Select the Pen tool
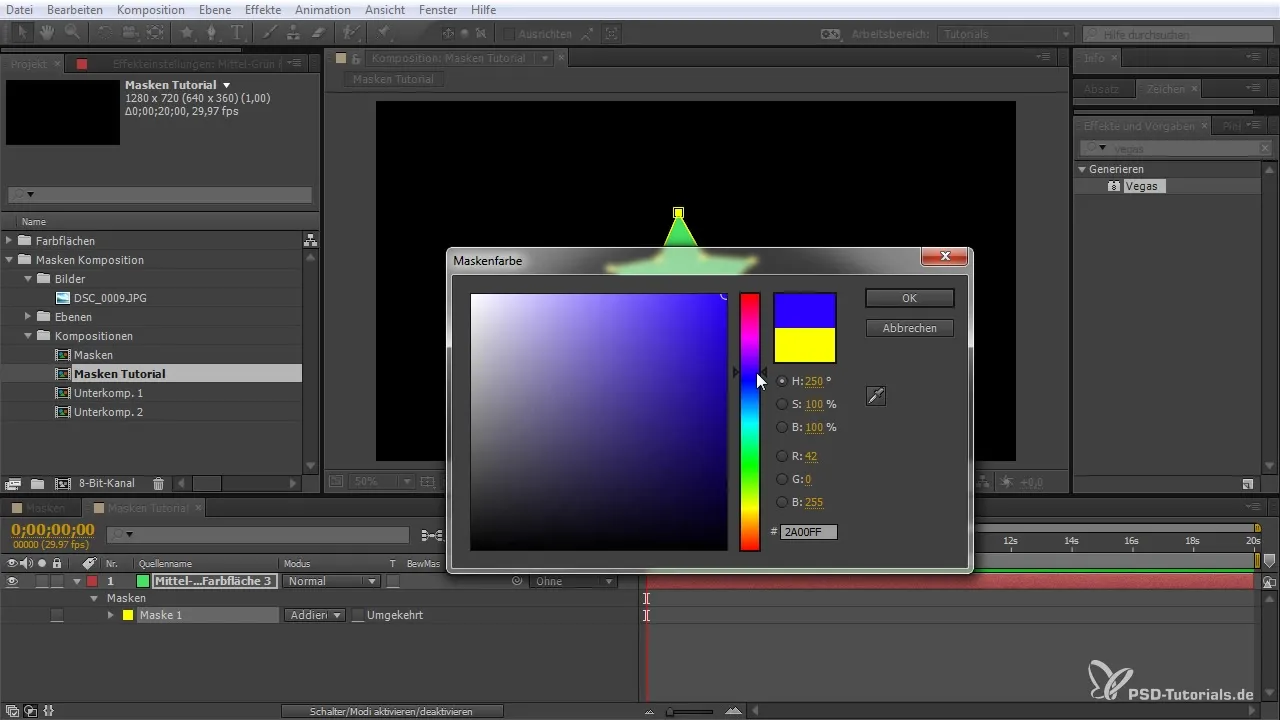Screen dimensions: 1280x720 point(212,32)
